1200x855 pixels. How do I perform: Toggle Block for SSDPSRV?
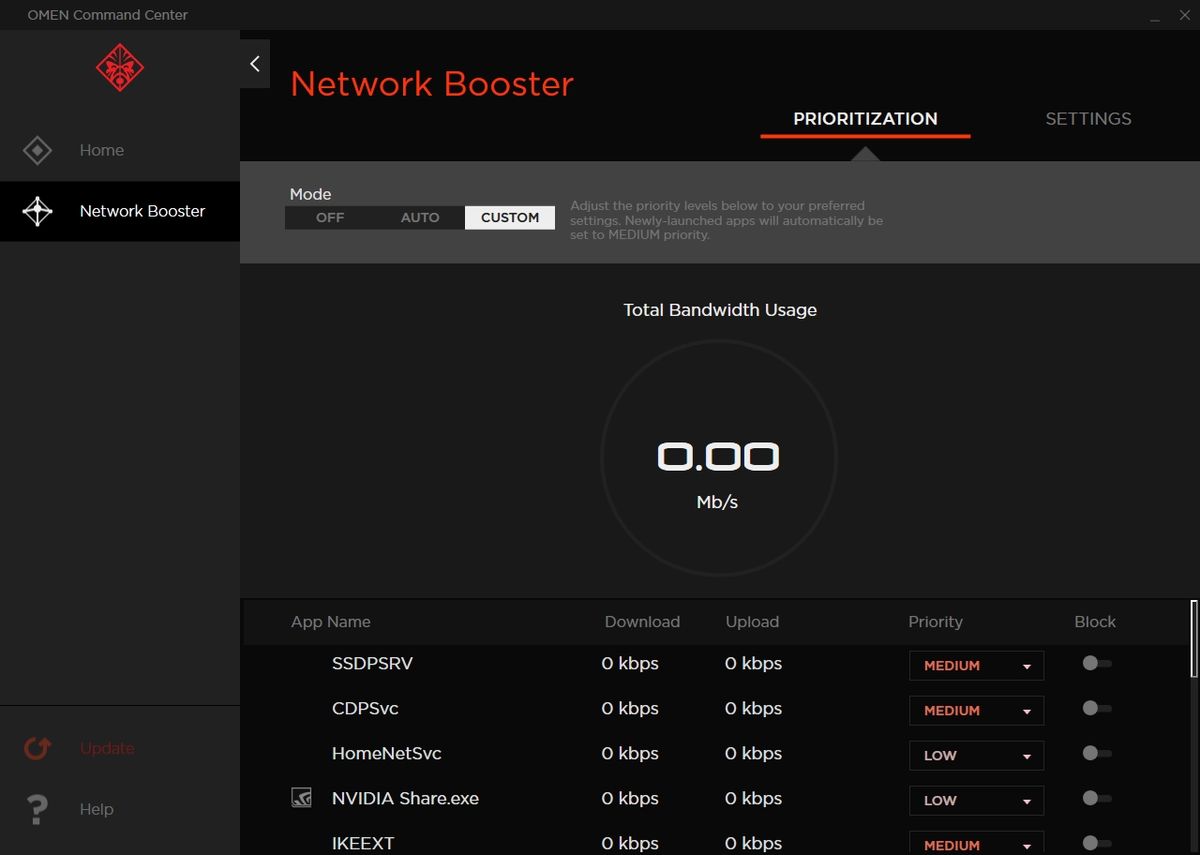1096,663
